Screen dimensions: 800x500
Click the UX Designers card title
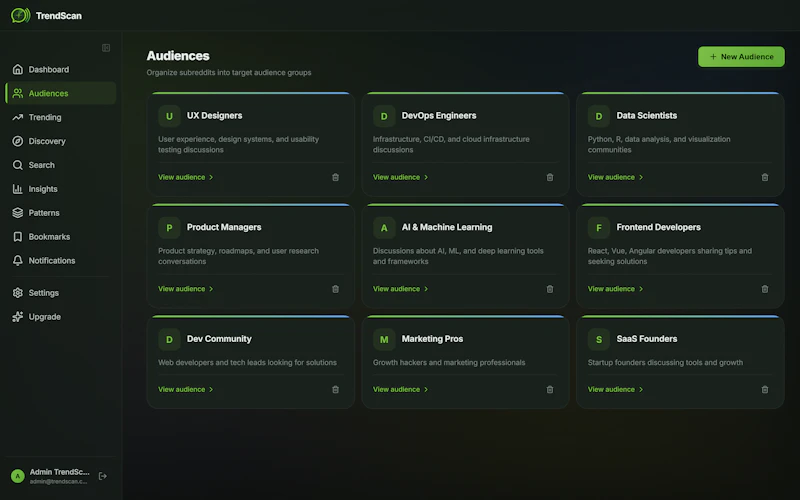tap(214, 116)
